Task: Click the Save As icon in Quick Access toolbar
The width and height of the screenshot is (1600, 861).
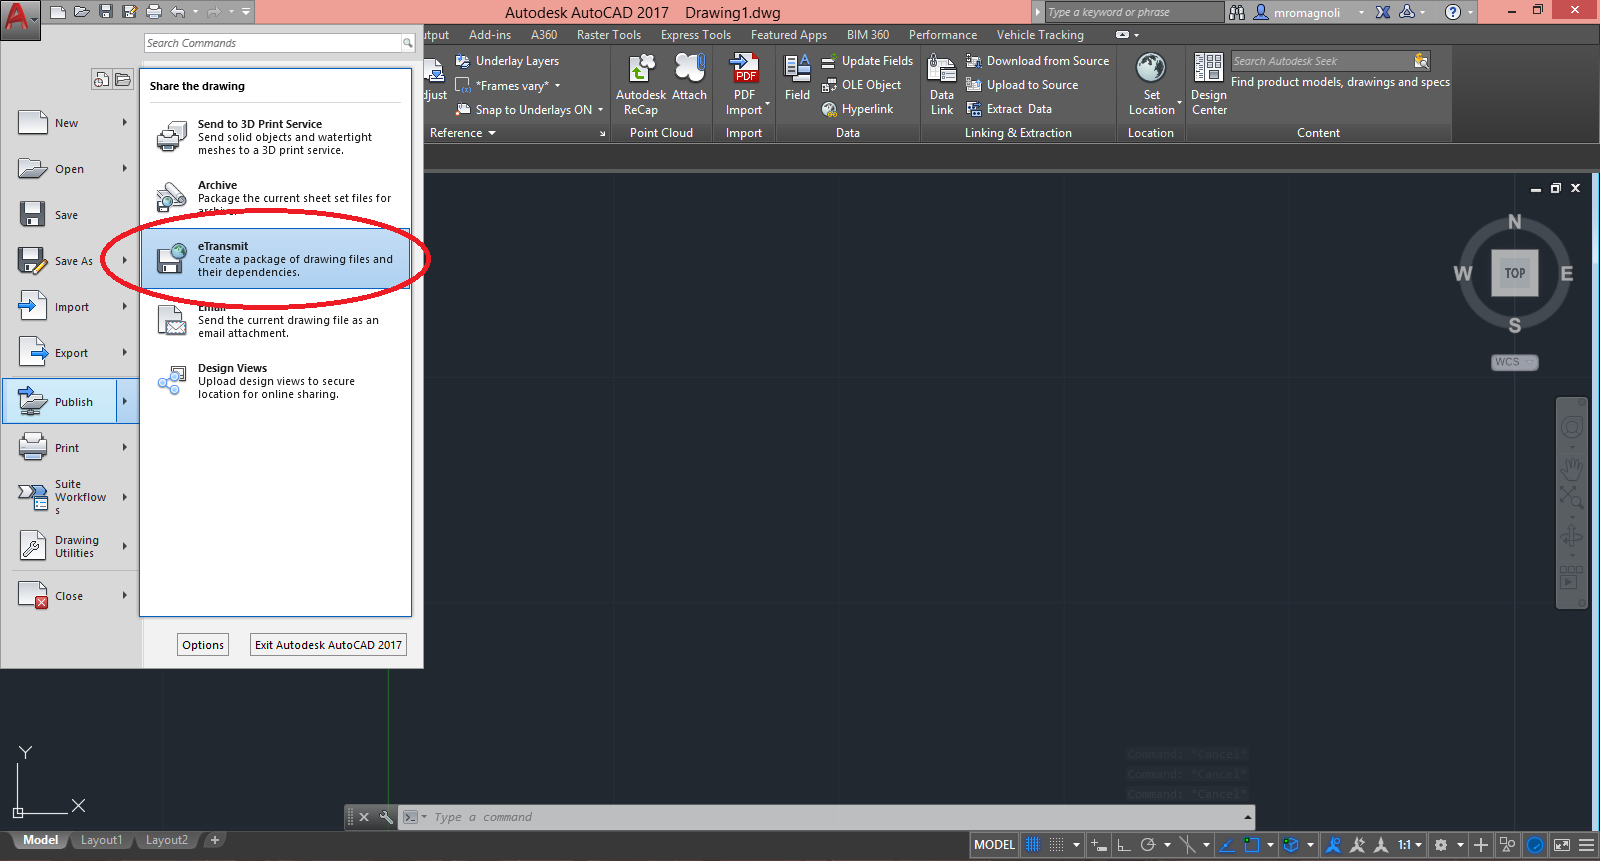Action: (130, 12)
